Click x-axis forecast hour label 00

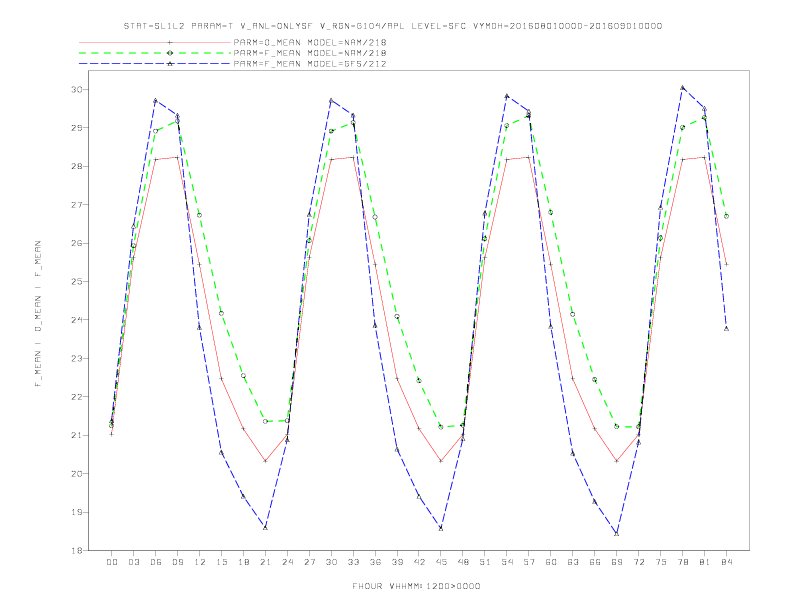[x=112, y=562]
